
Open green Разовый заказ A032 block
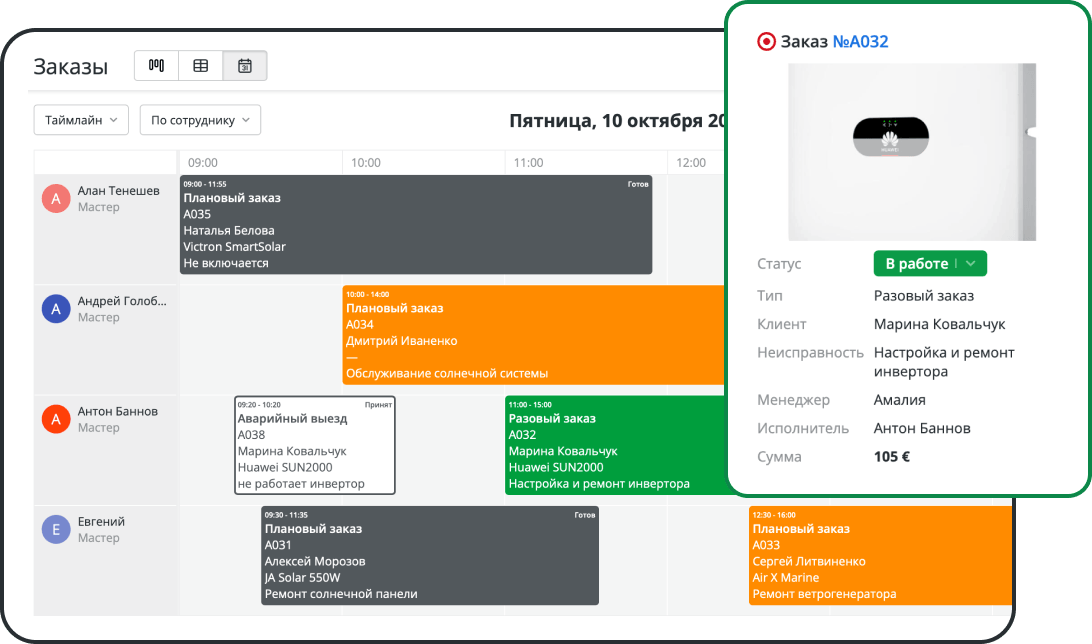pos(616,445)
